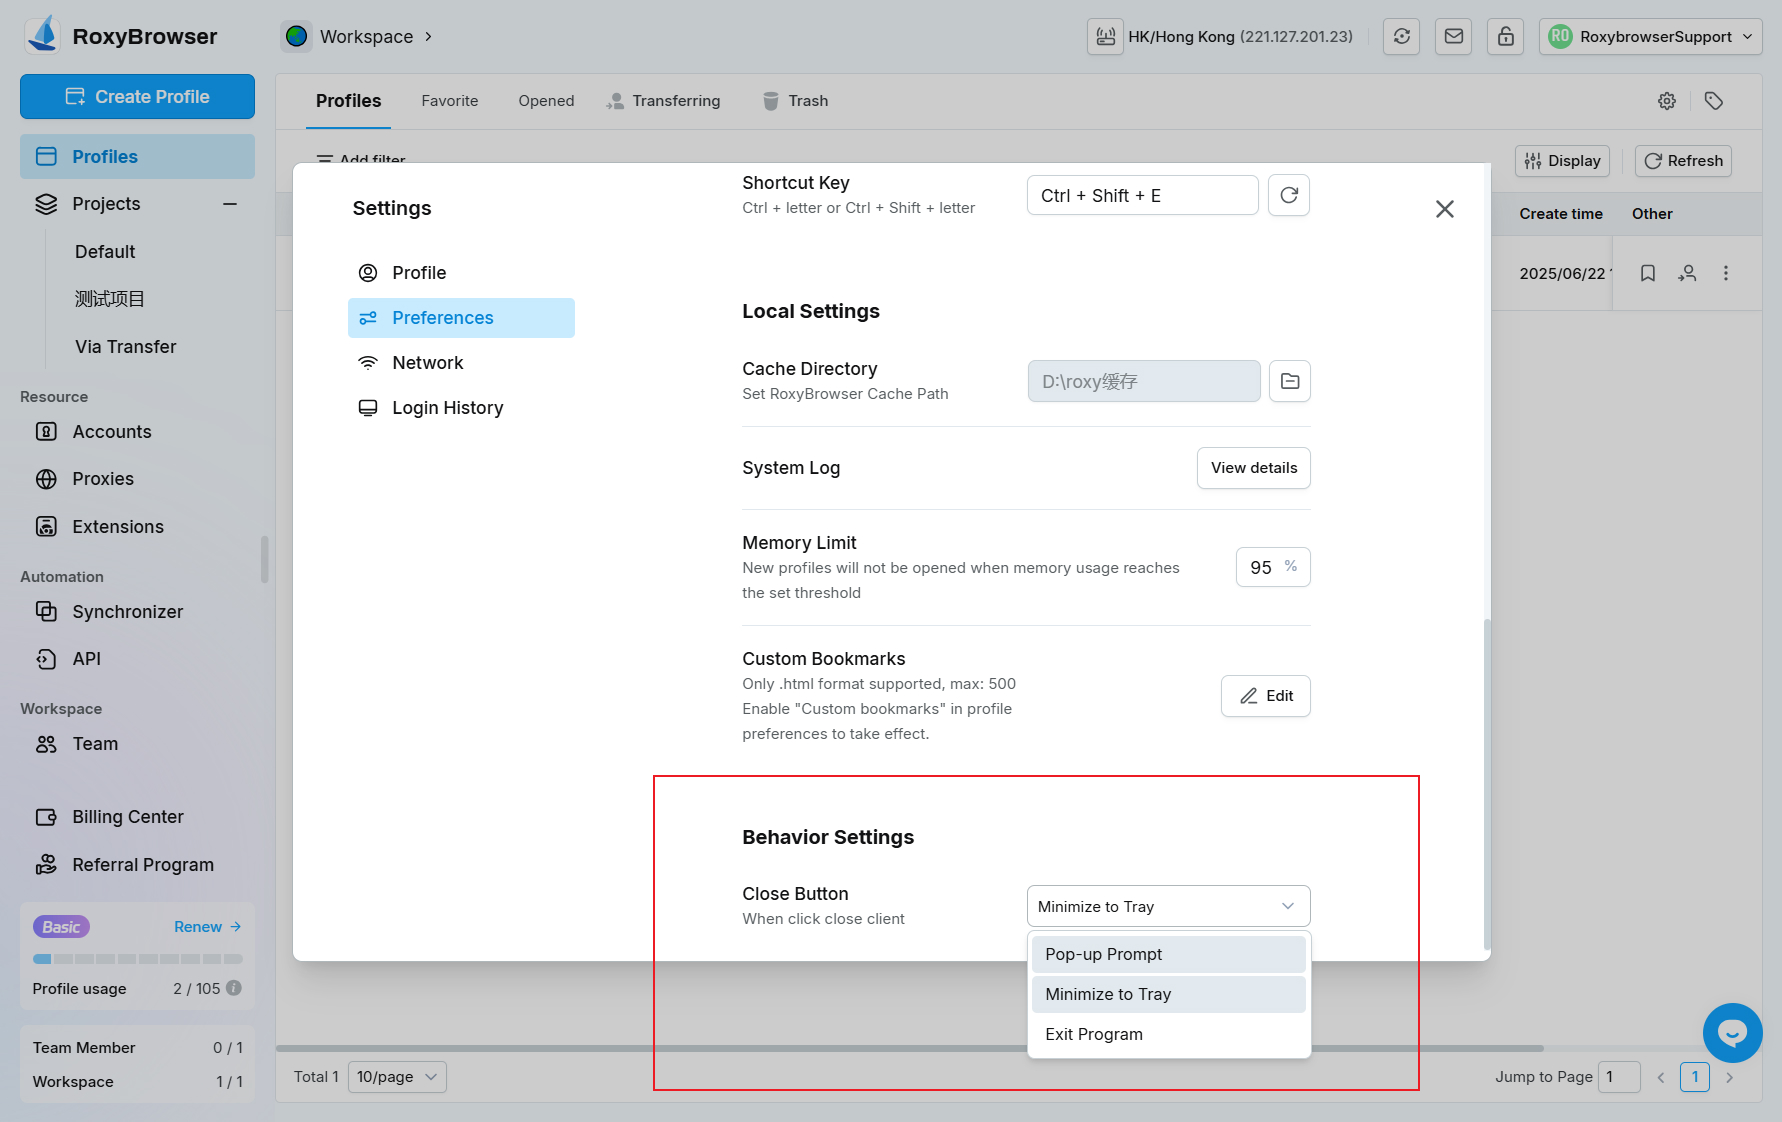
Task: Open the mail inbox icon
Action: click(1453, 37)
